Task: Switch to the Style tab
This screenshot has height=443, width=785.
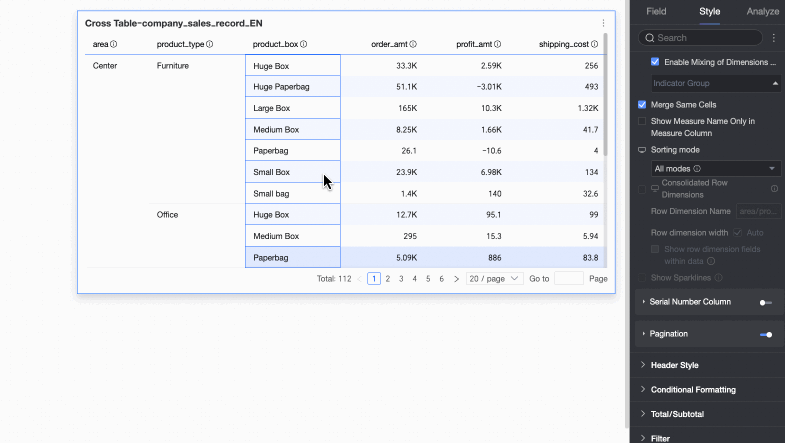Action: 709,11
